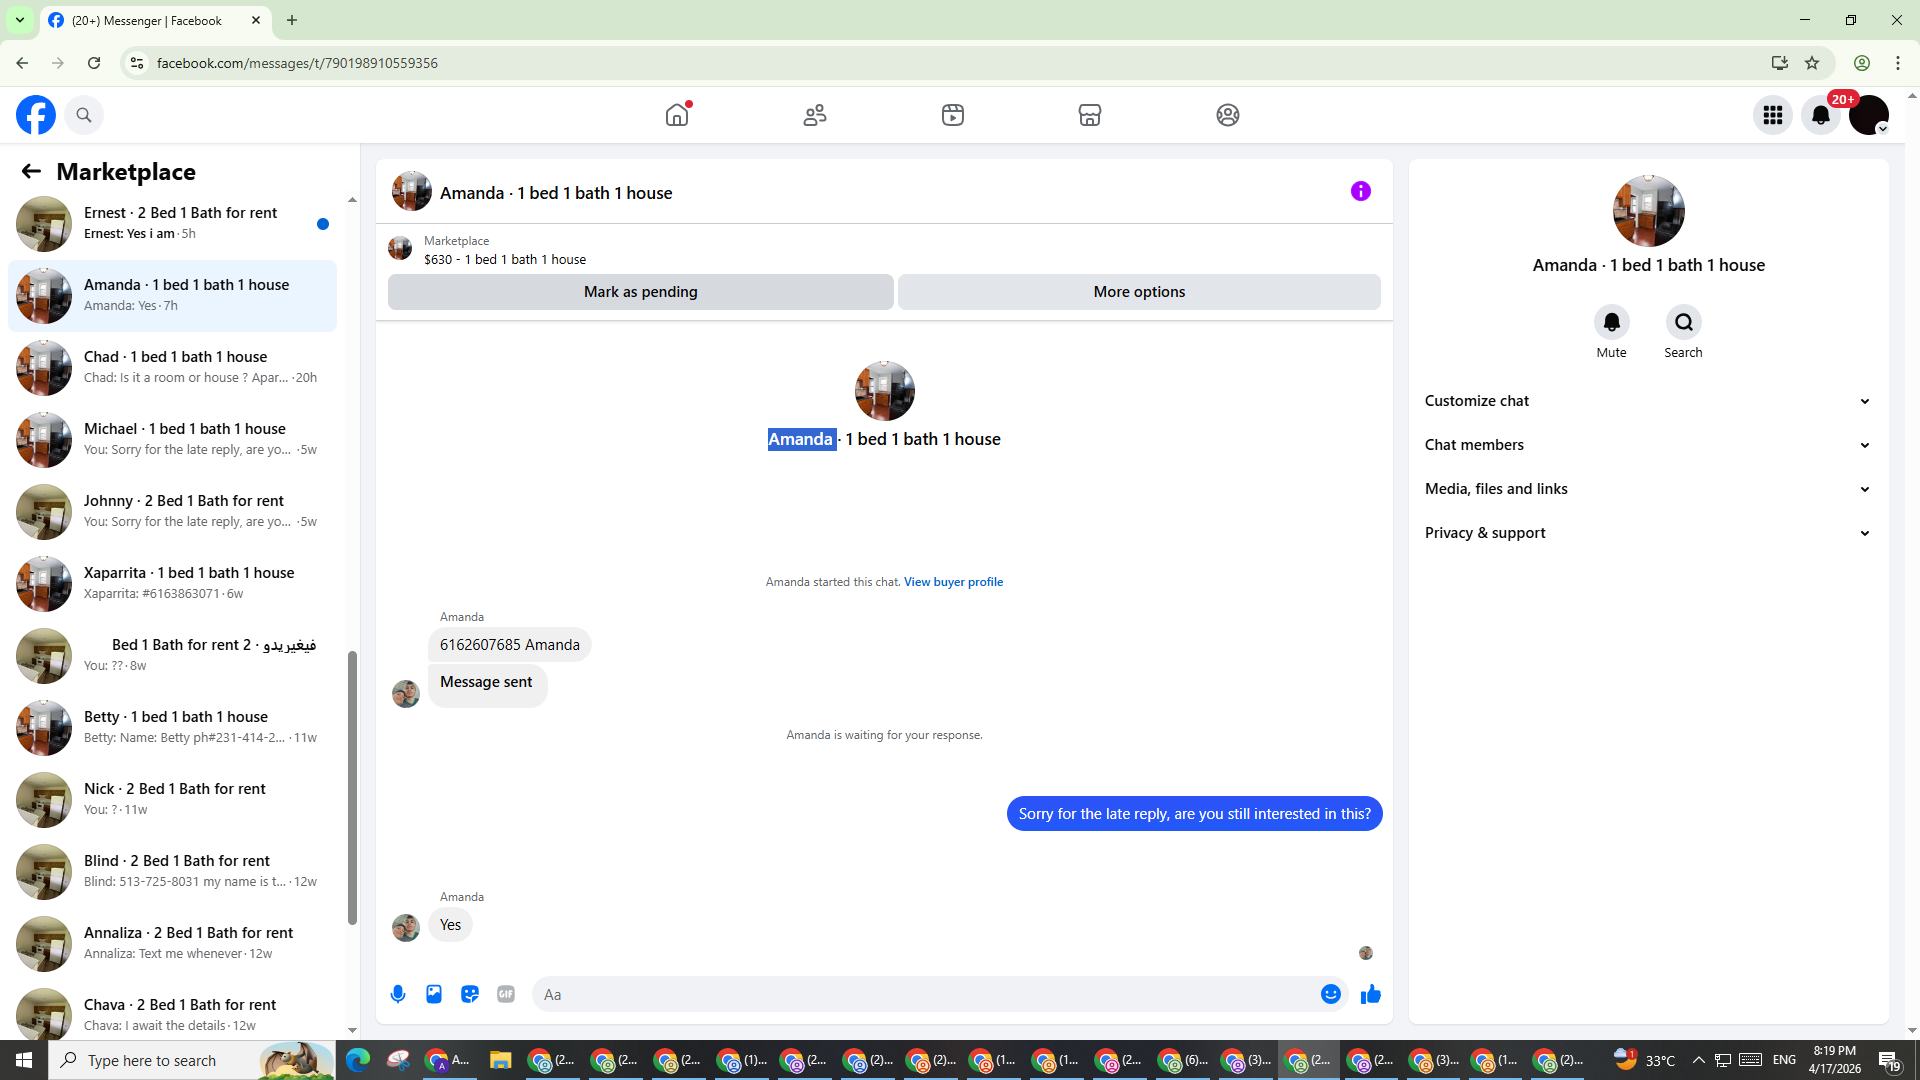The width and height of the screenshot is (1920, 1080).
Task: Click the voice clip microphone icon
Action: click(398, 994)
